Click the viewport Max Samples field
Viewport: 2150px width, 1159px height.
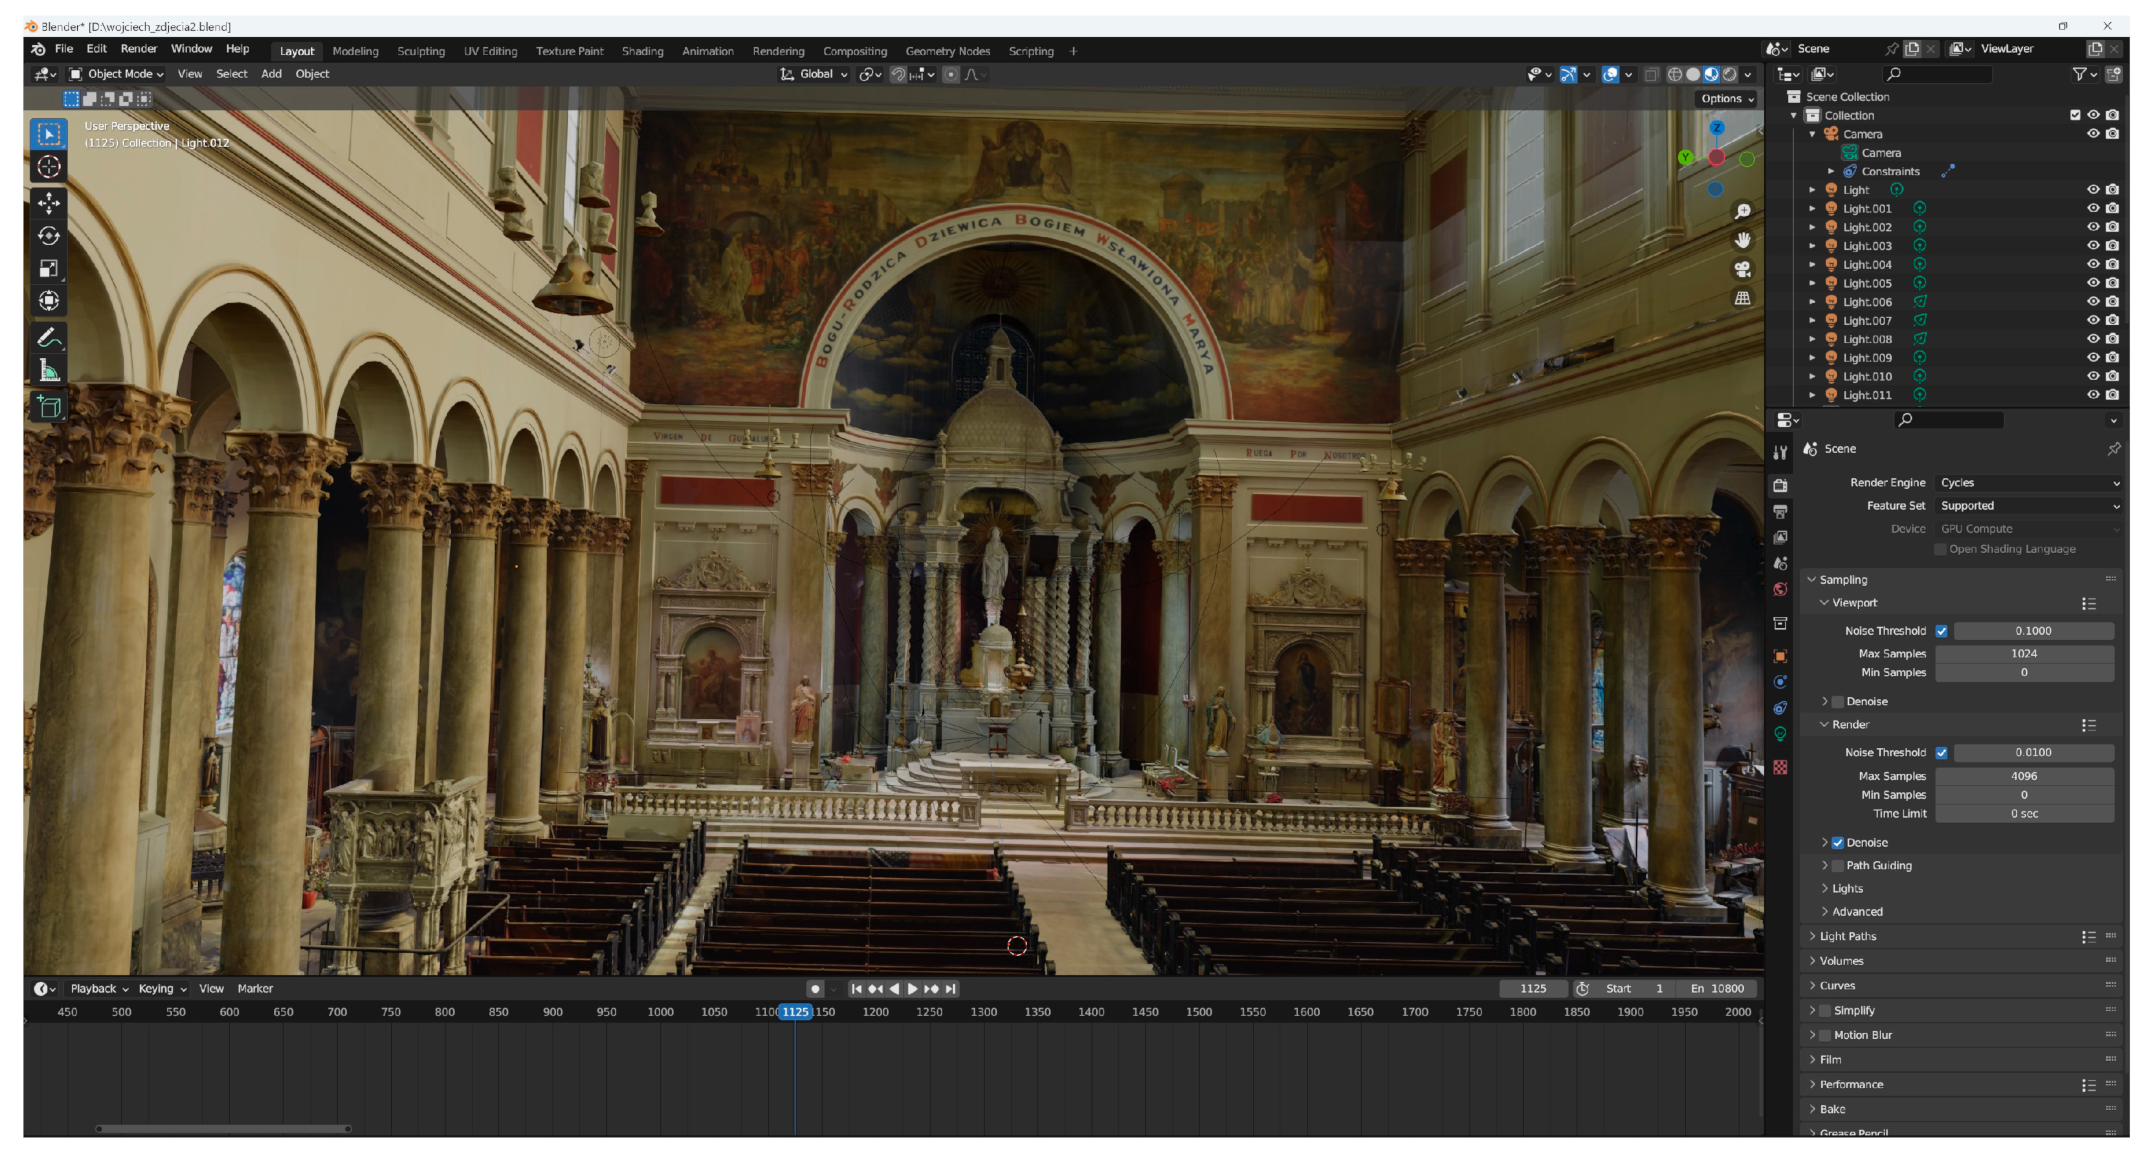click(x=2024, y=654)
